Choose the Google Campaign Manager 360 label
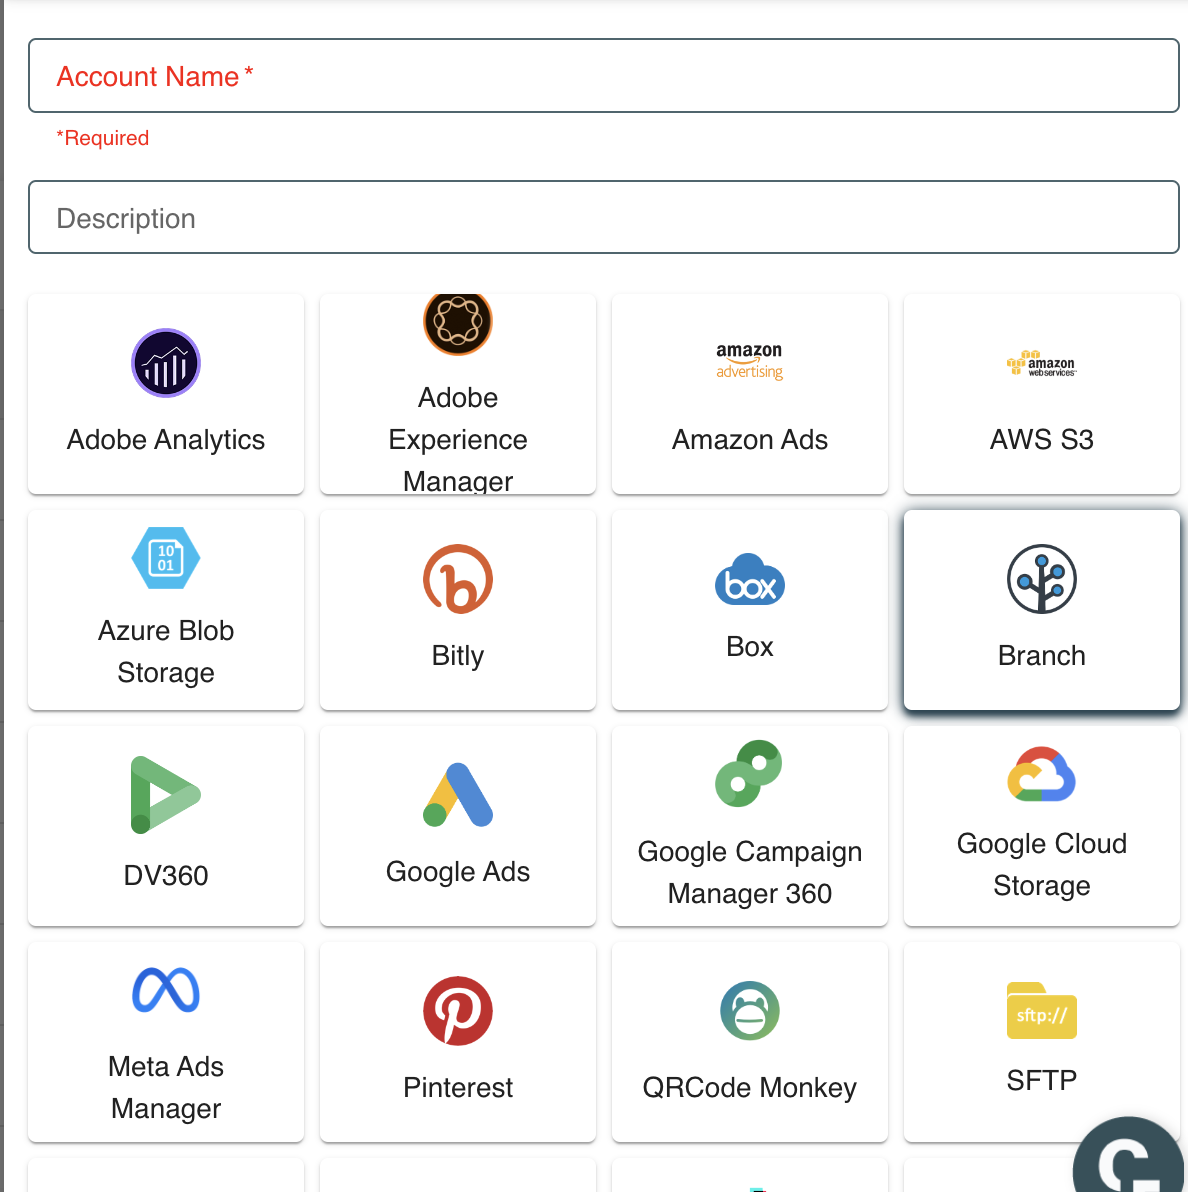Screen dimensions: 1188x1192 tap(749, 872)
